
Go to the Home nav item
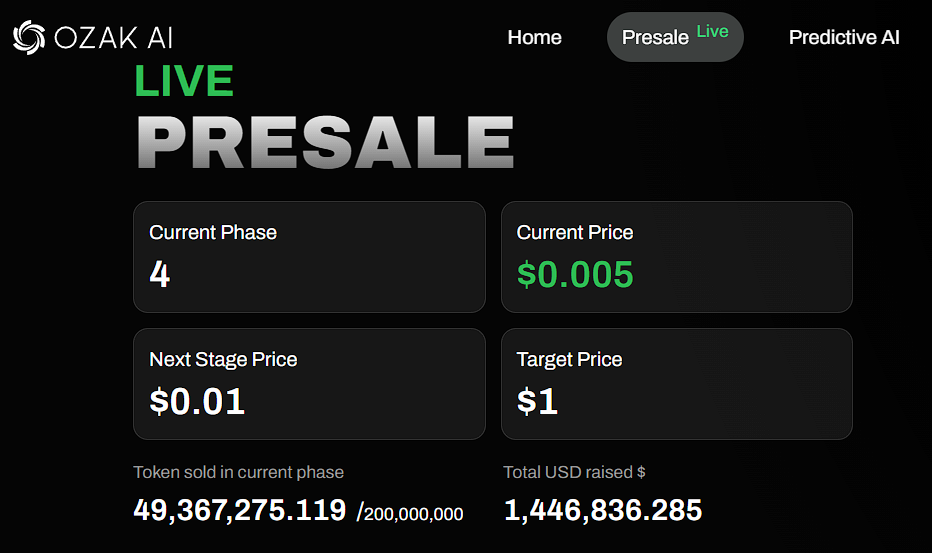(x=534, y=38)
